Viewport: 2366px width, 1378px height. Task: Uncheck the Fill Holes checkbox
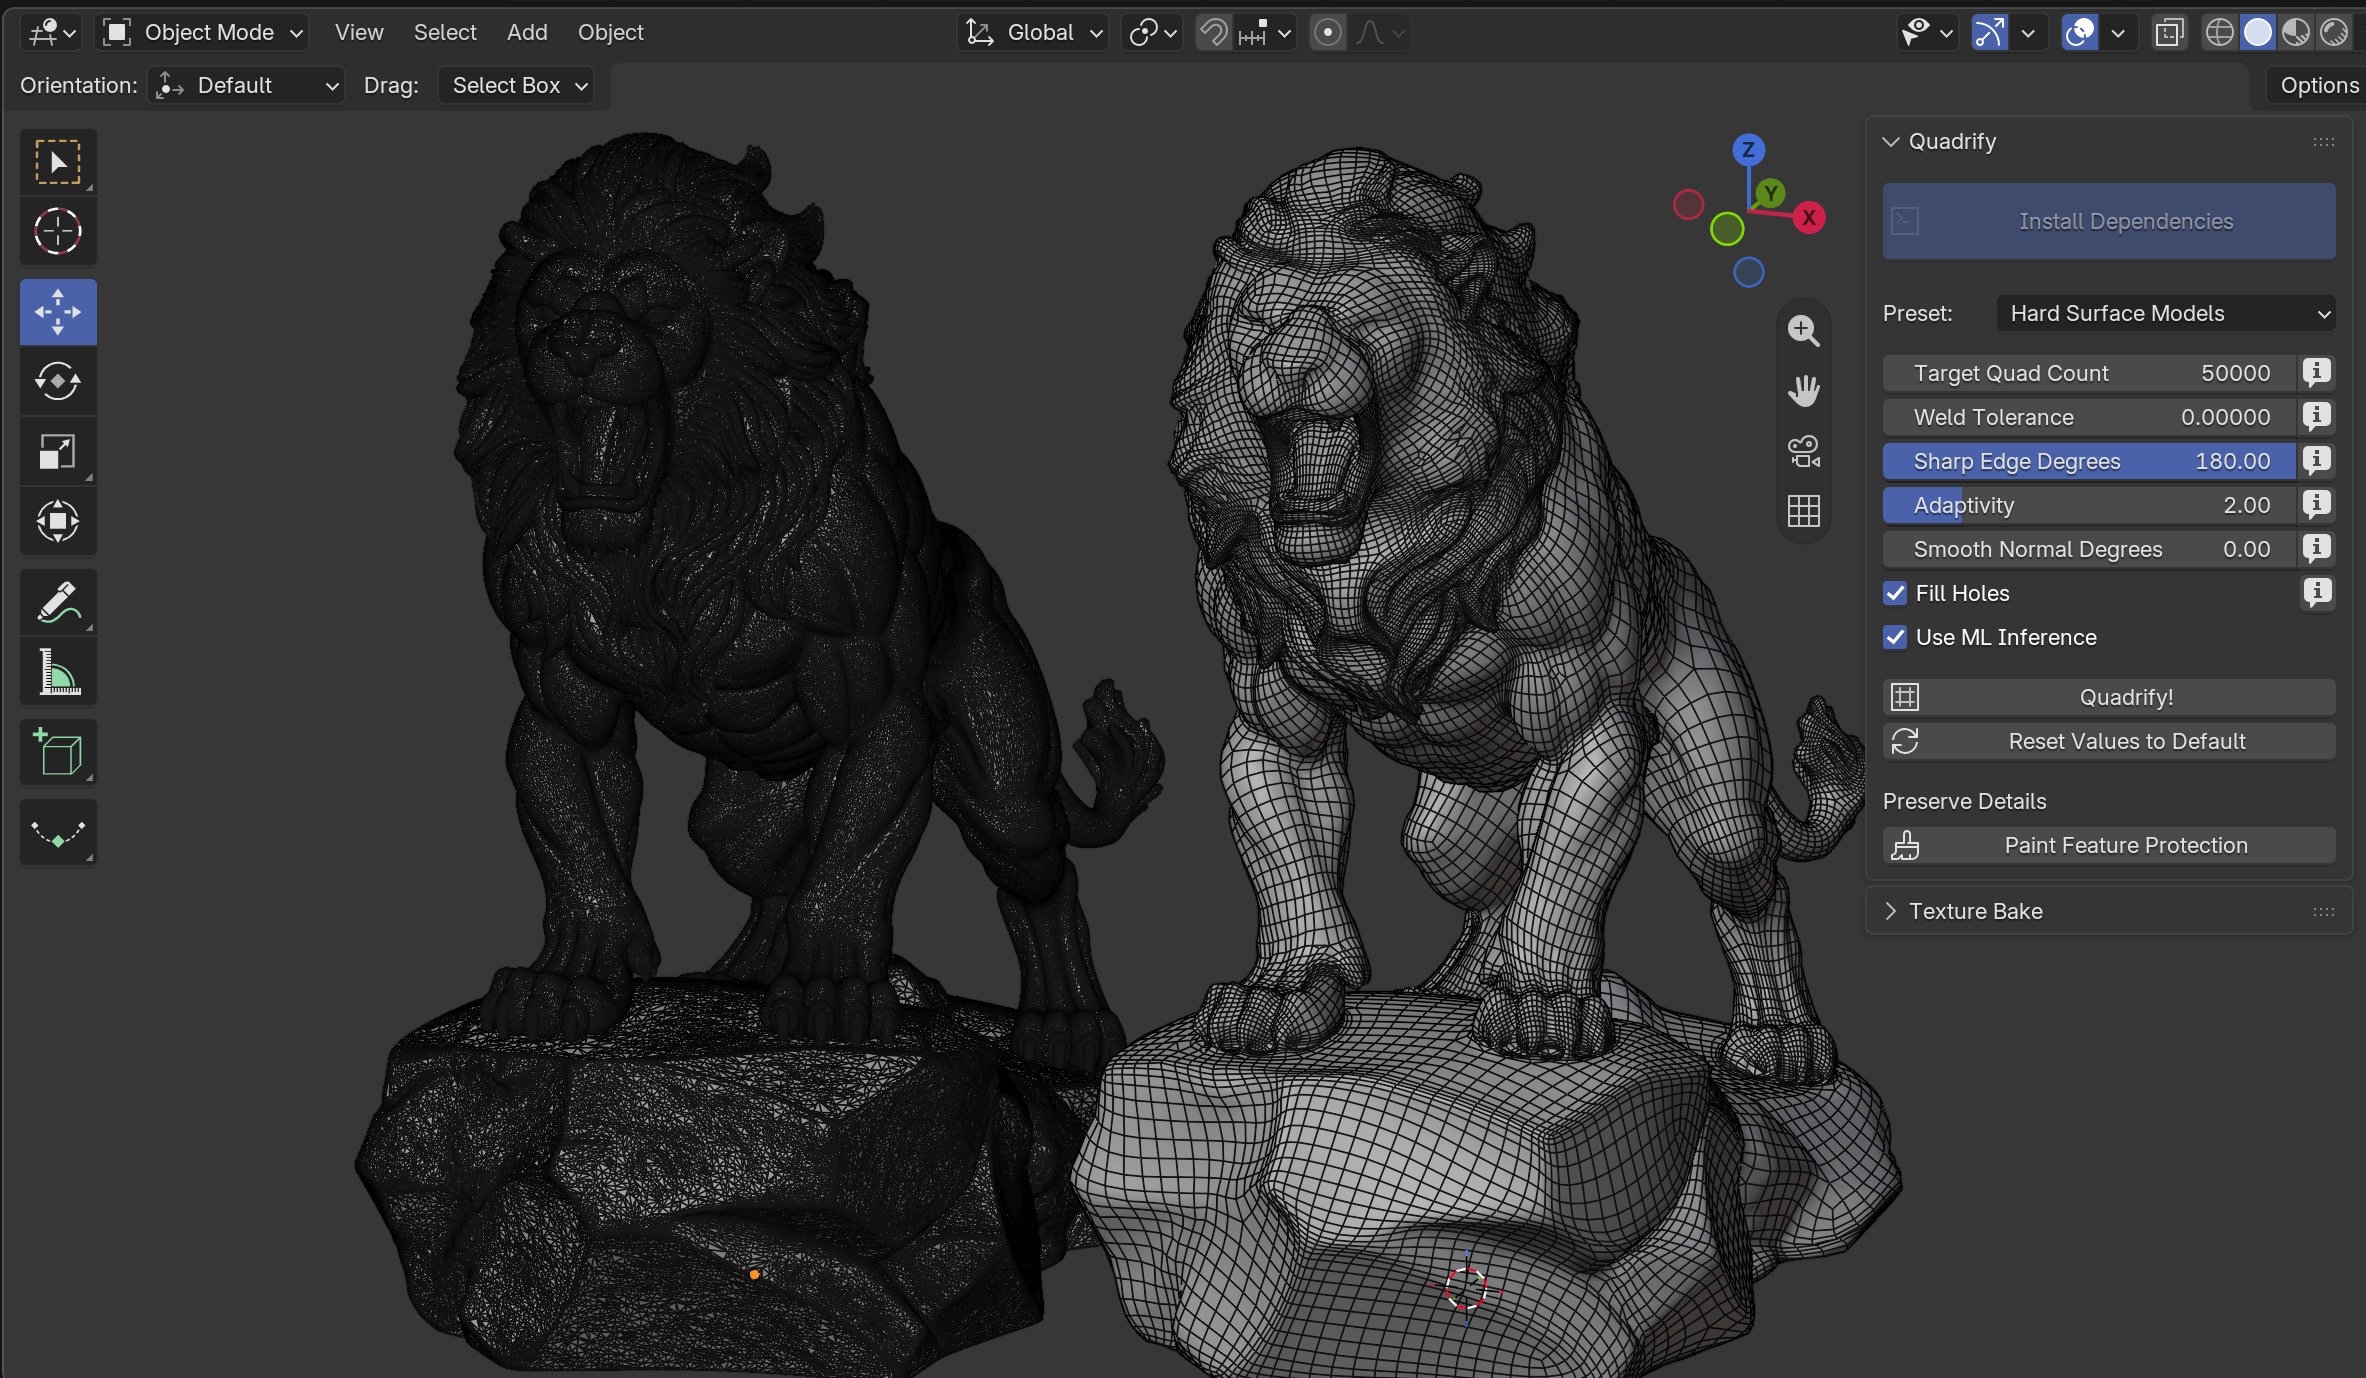coord(1895,593)
